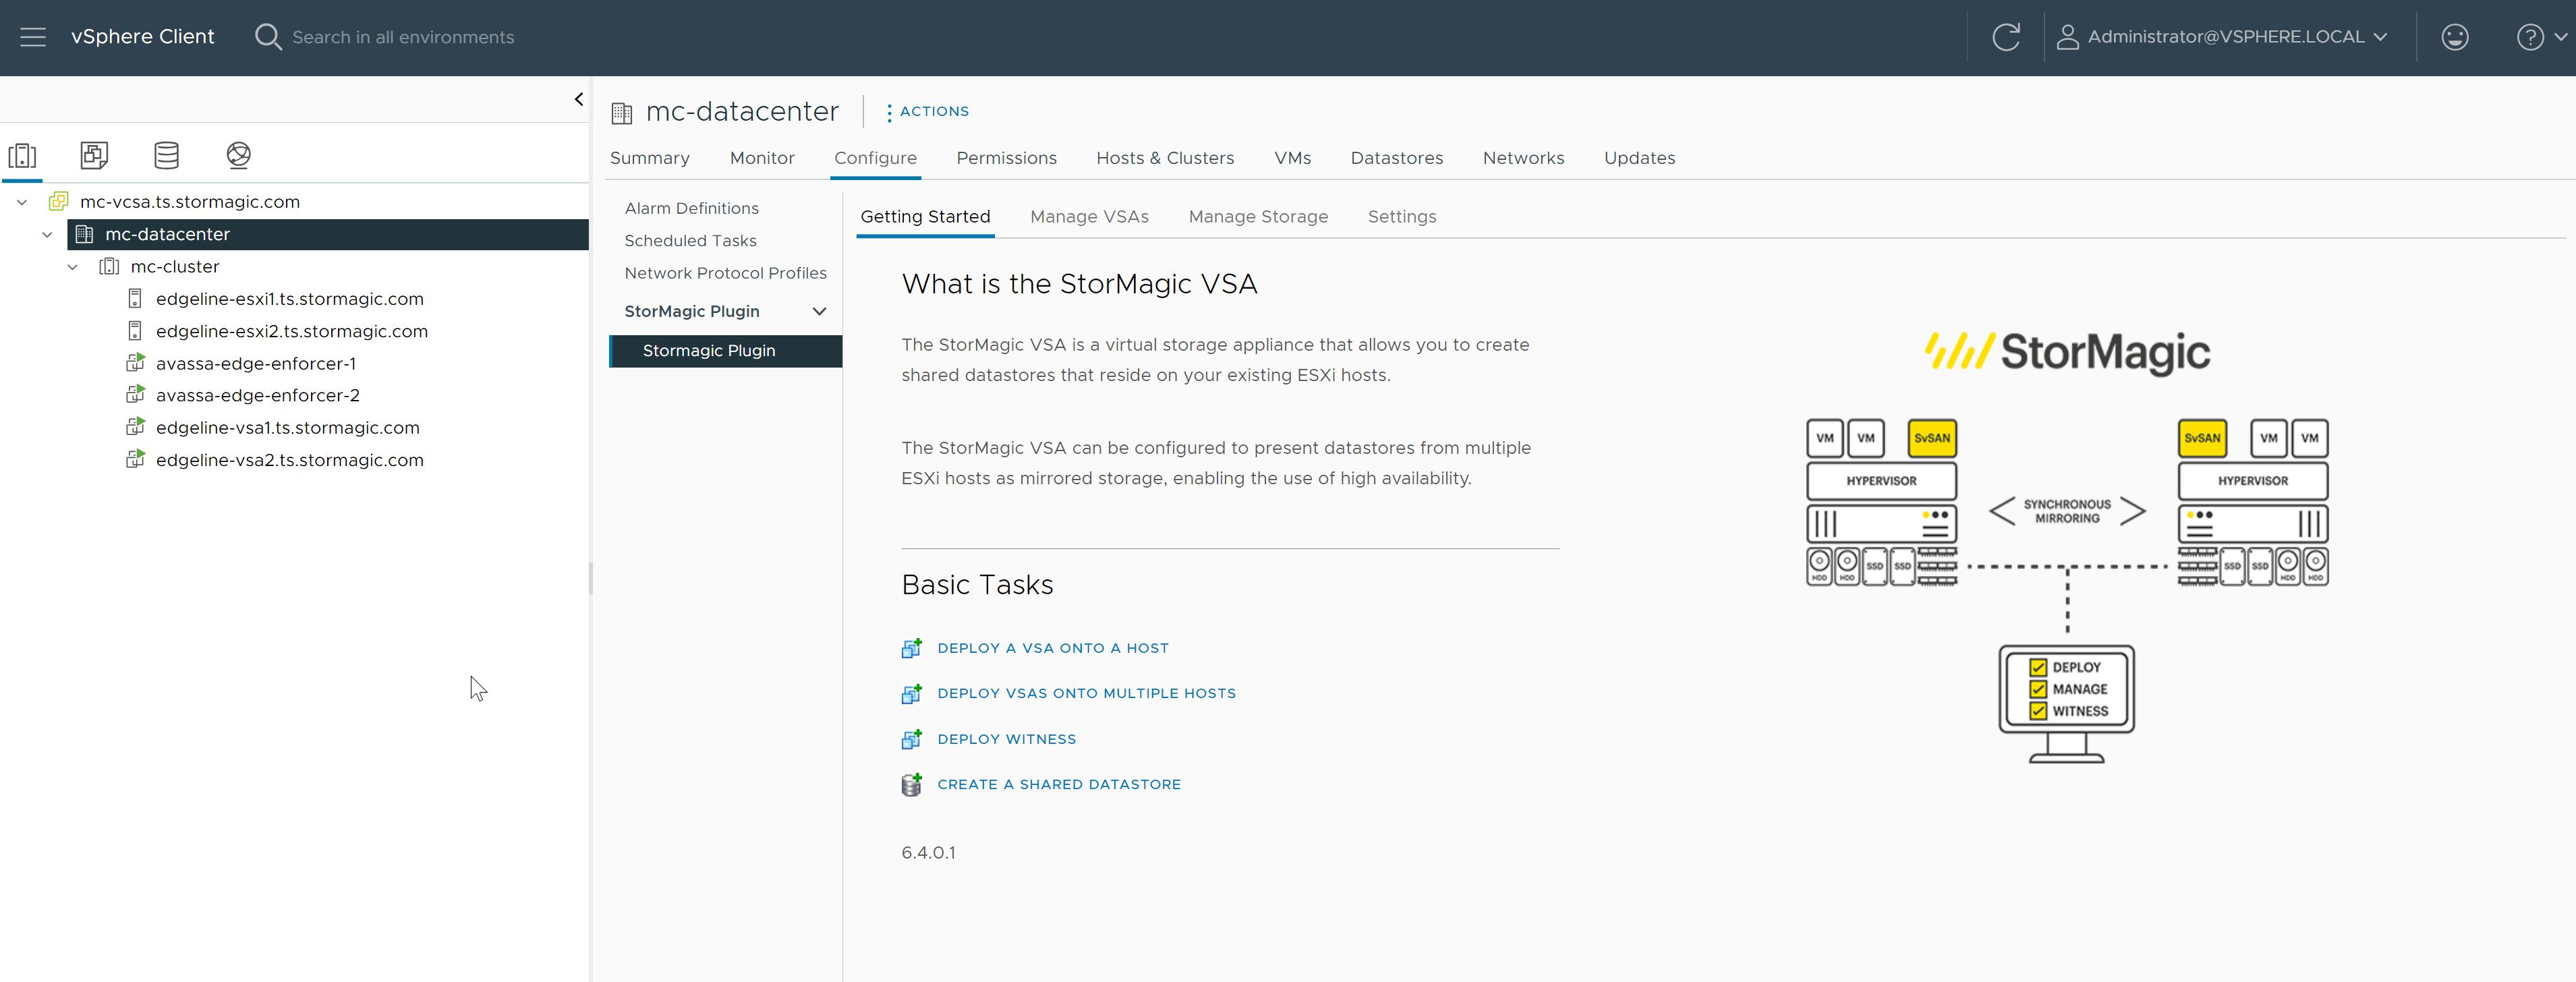Open the Hosts & Clusters tab

coord(1165,158)
